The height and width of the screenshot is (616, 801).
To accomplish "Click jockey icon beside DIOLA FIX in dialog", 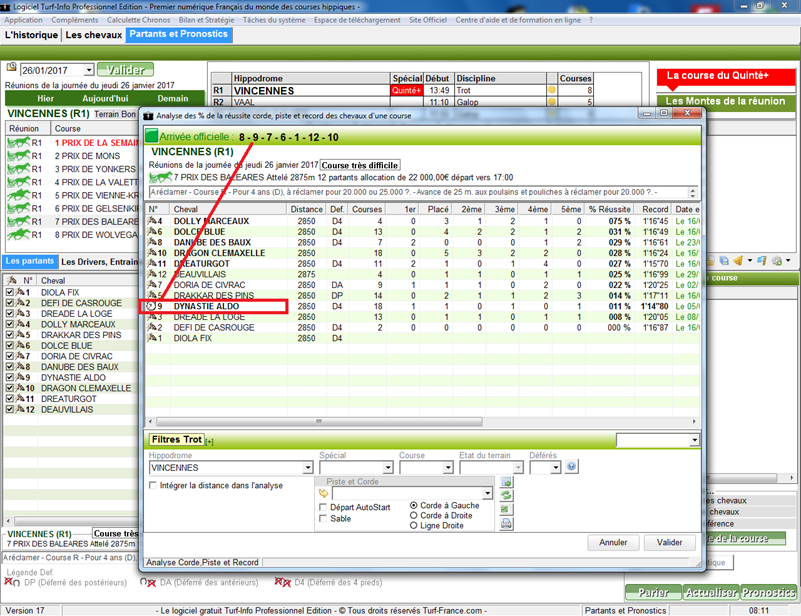I will point(152,338).
